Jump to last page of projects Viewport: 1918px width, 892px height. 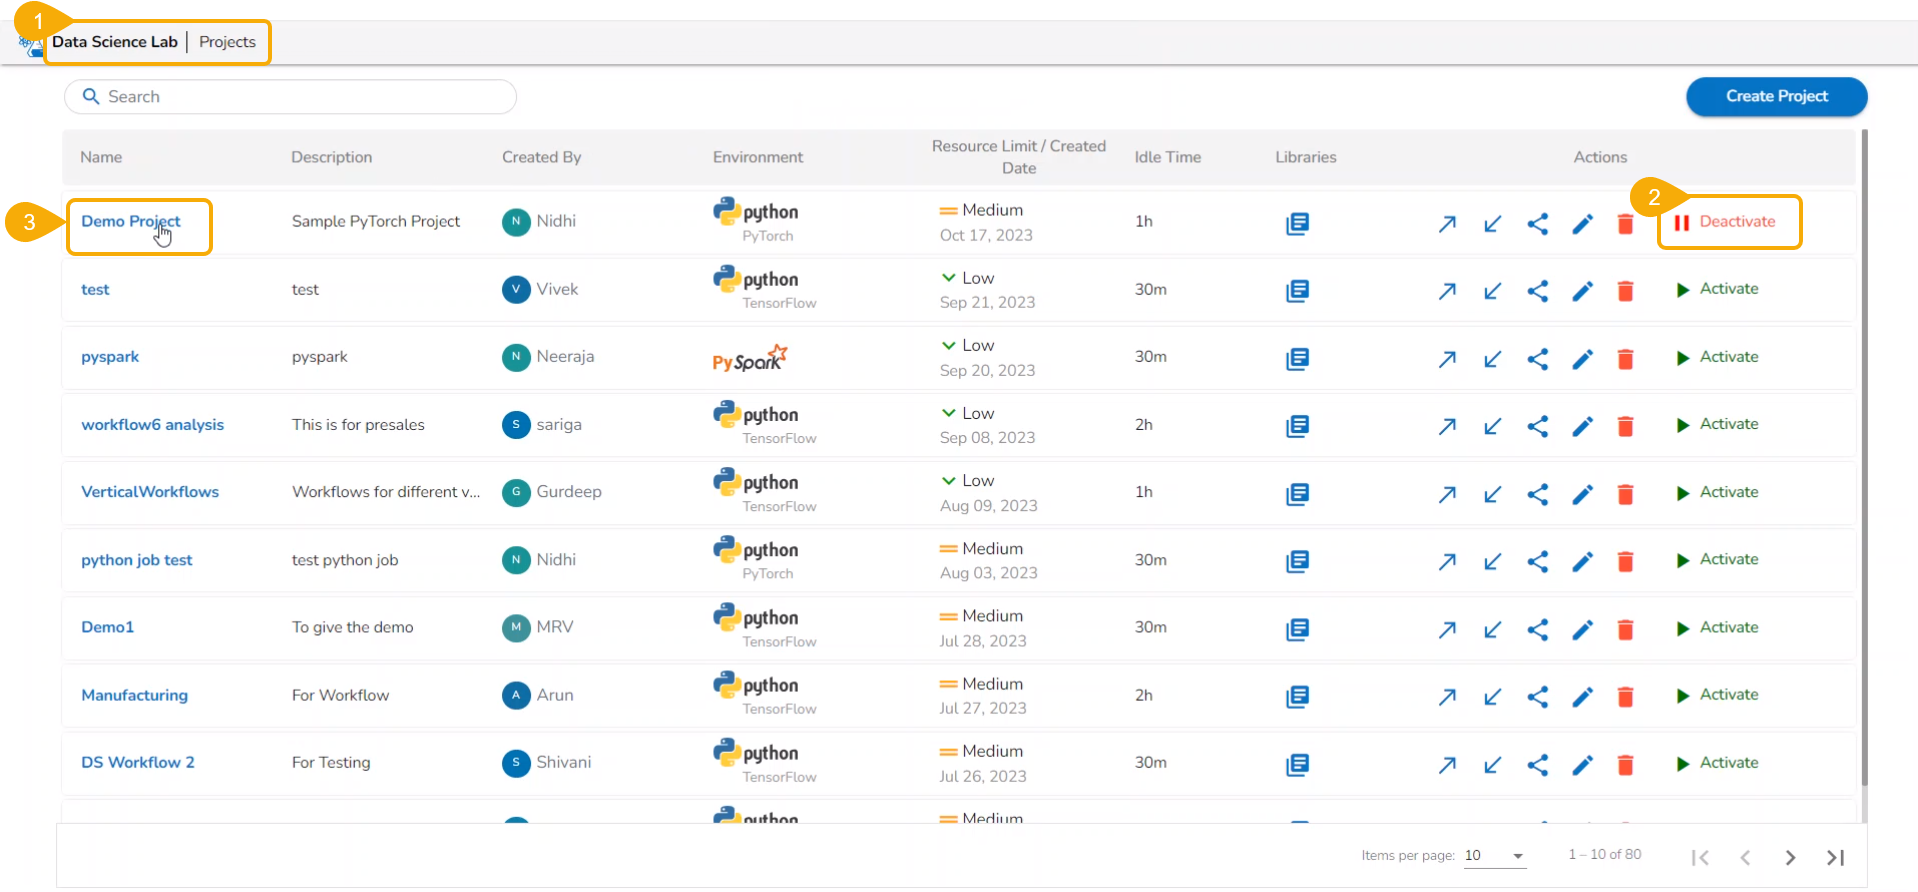[1835, 857]
